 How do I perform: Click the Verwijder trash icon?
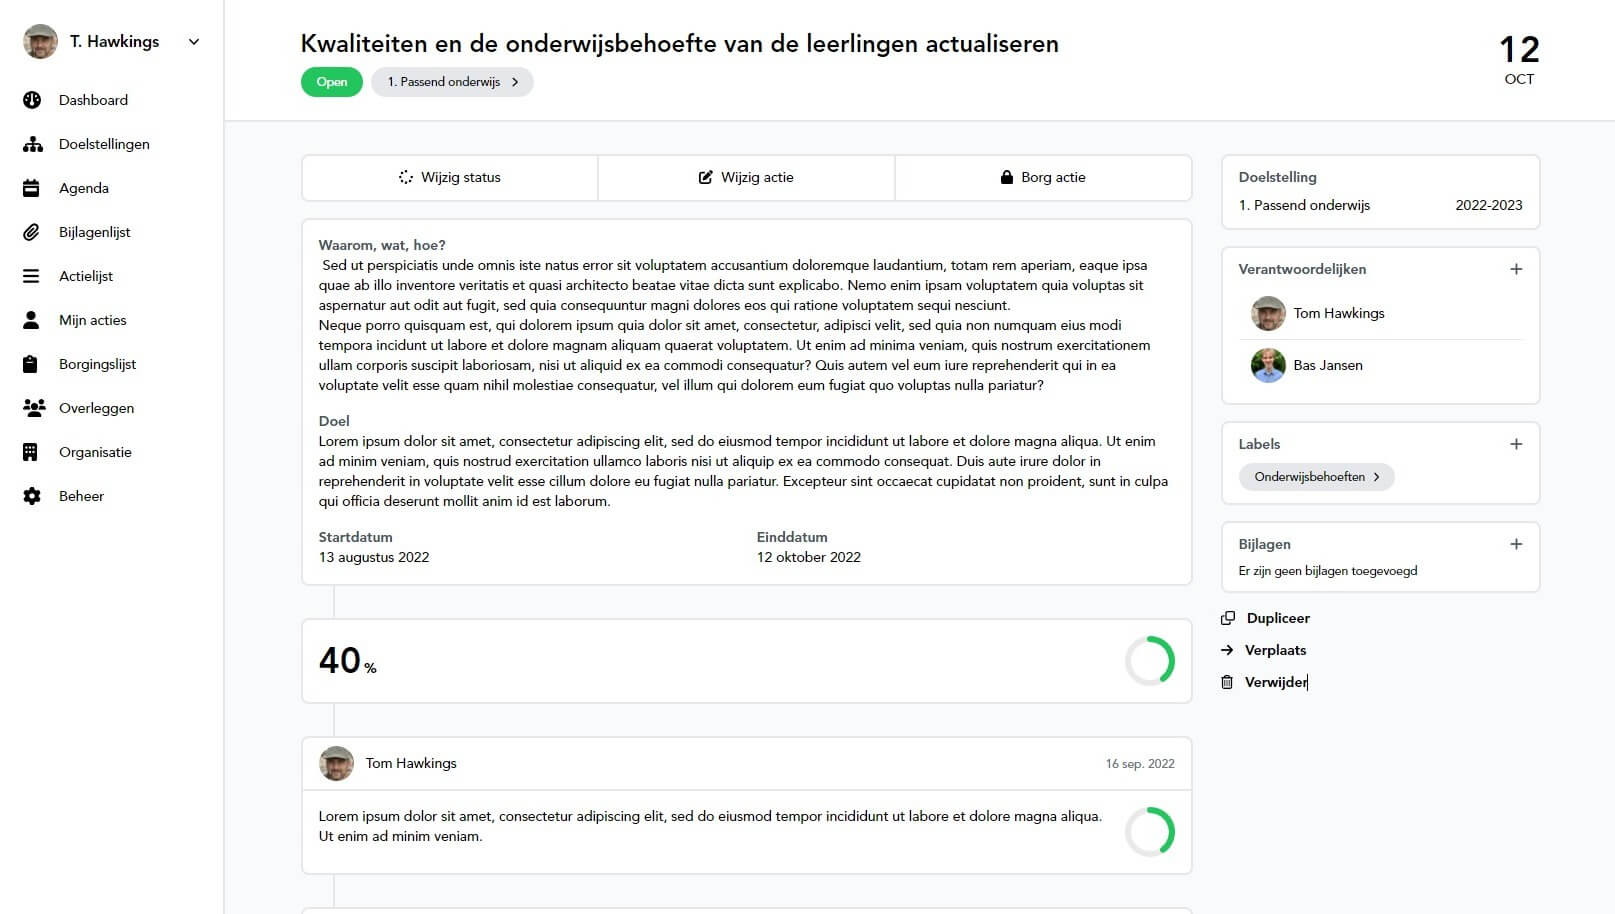[x=1227, y=682]
